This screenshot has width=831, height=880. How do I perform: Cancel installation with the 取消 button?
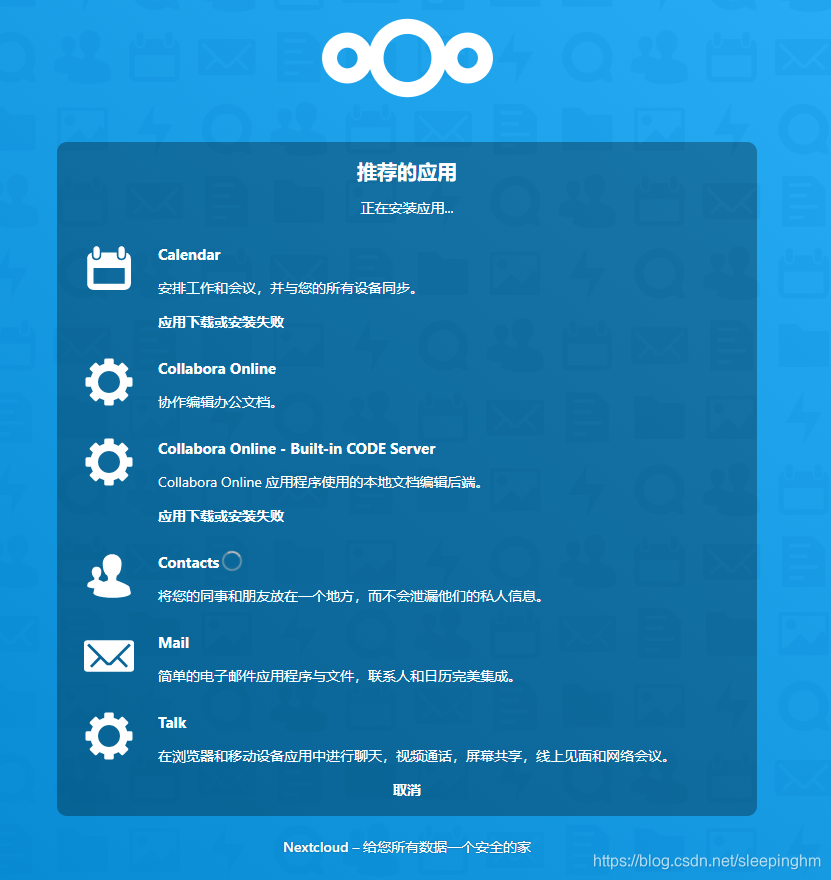[x=407, y=790]
